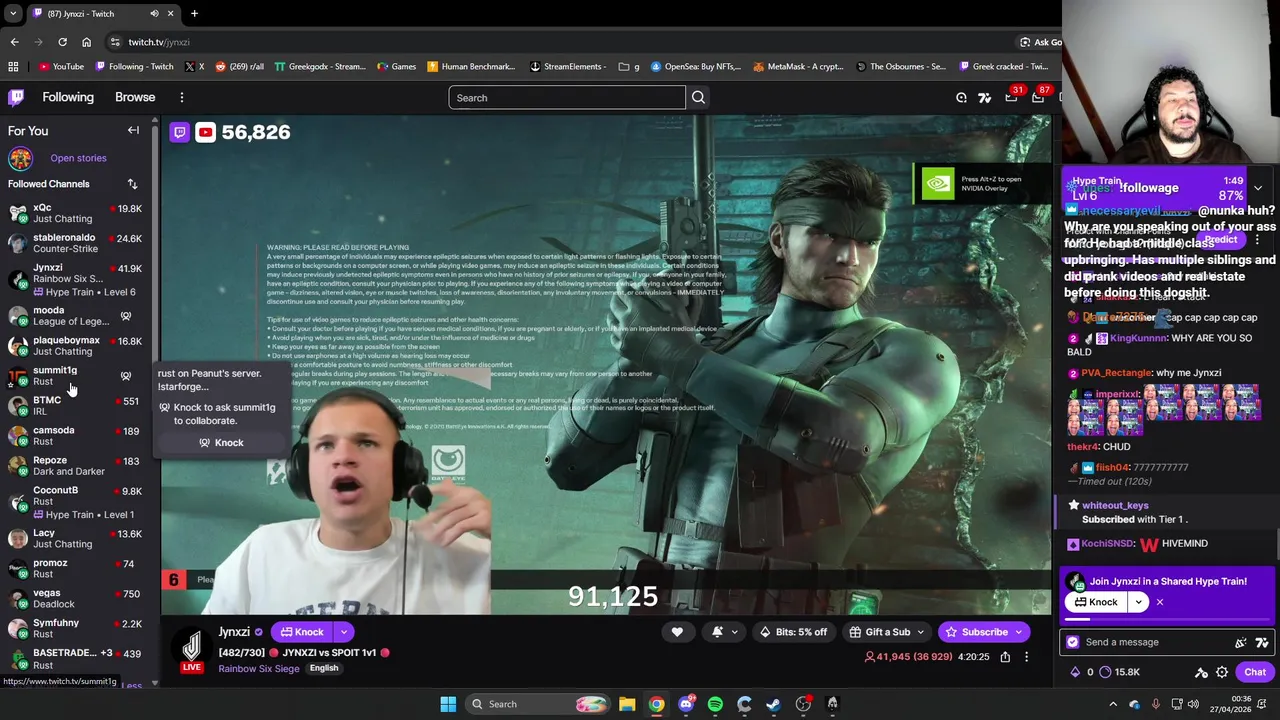
Task: Click Knock button in summit1g popup
Action: [x=221, y=443]
